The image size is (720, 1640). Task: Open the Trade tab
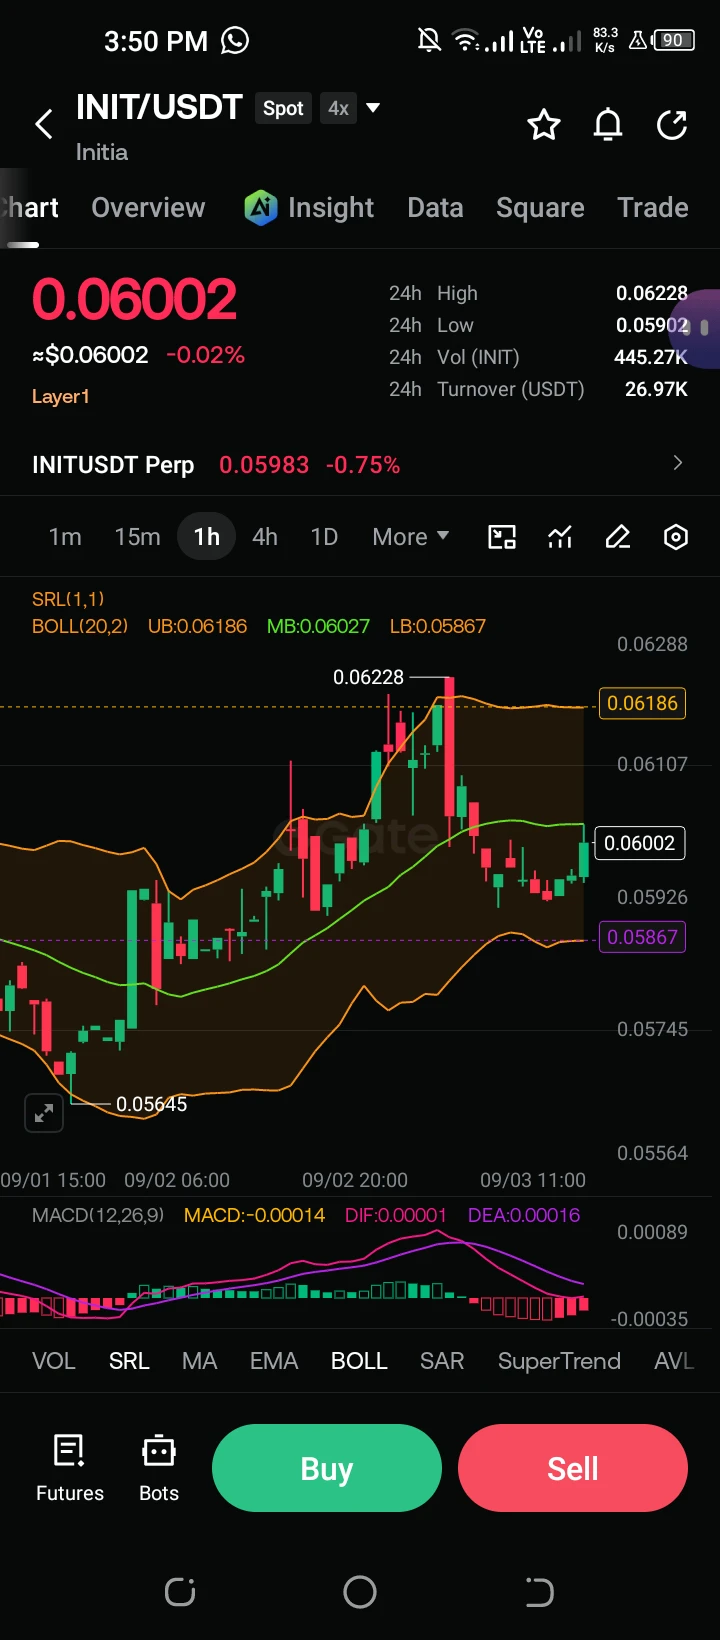click(653, 207)
